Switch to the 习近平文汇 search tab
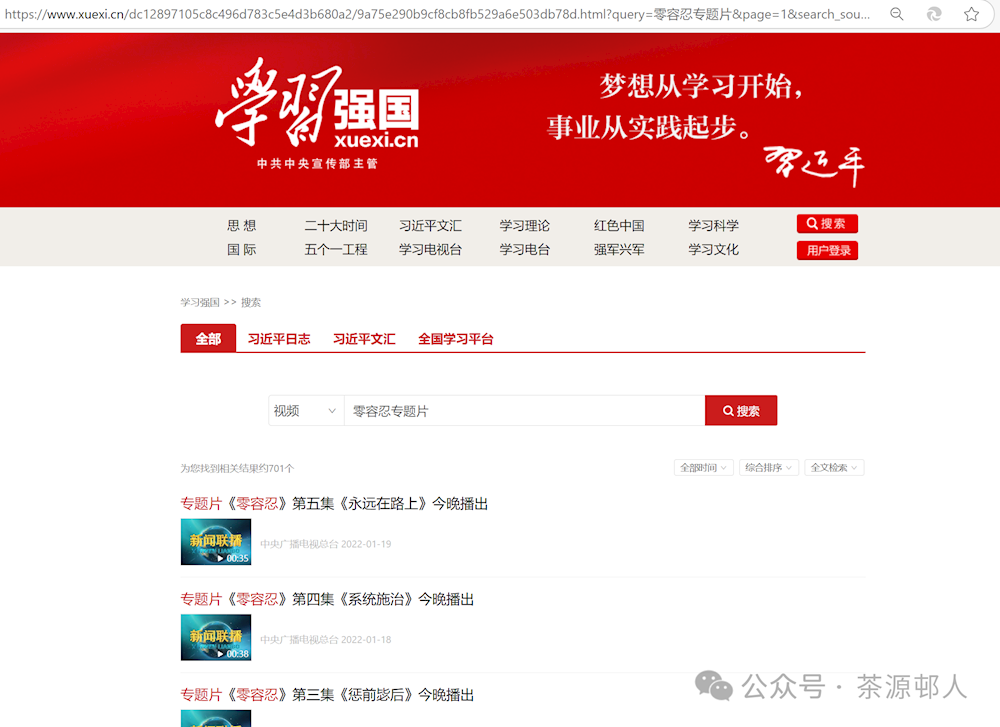 coord(364,339)
